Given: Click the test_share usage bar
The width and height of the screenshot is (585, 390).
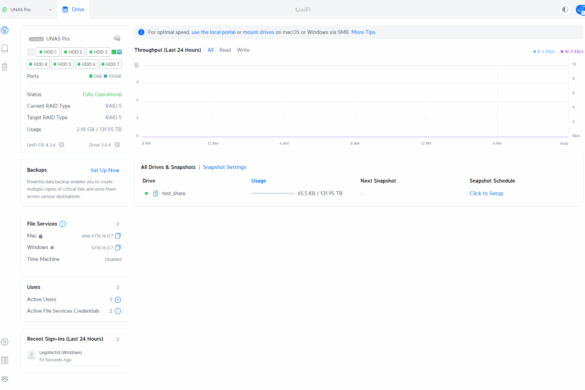Looking at the screenshot, I should [x=273, y=193].
